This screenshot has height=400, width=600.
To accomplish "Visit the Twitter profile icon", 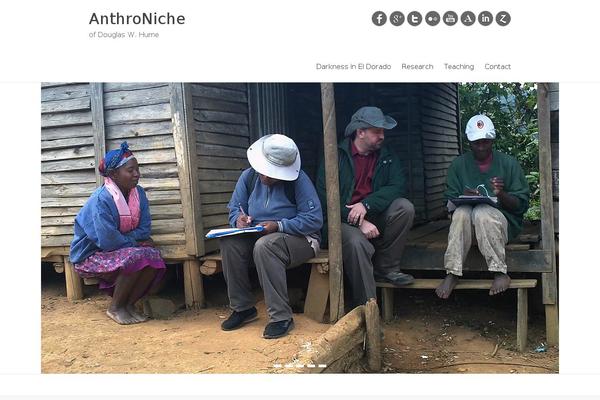I will tap(414, 18).
